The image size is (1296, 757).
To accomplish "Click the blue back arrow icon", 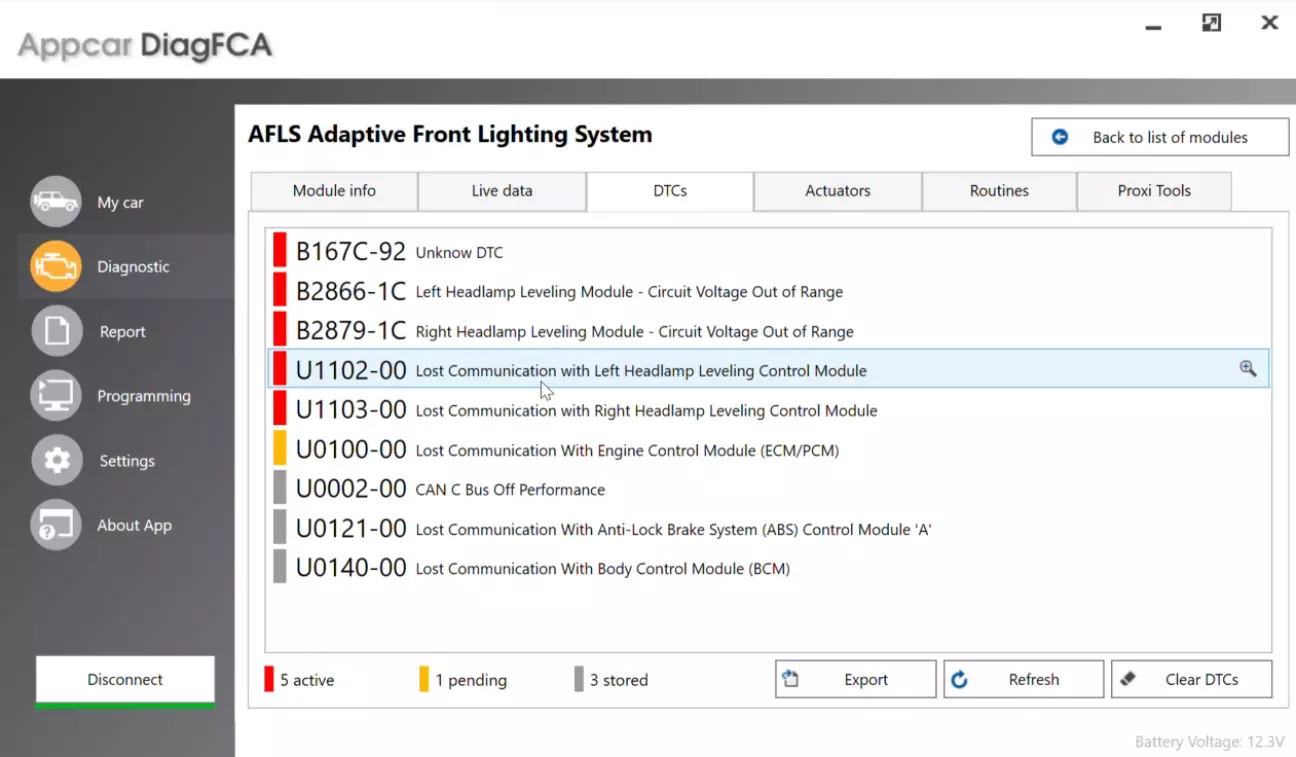I will pyautogui.click(x=1060, y=138).
